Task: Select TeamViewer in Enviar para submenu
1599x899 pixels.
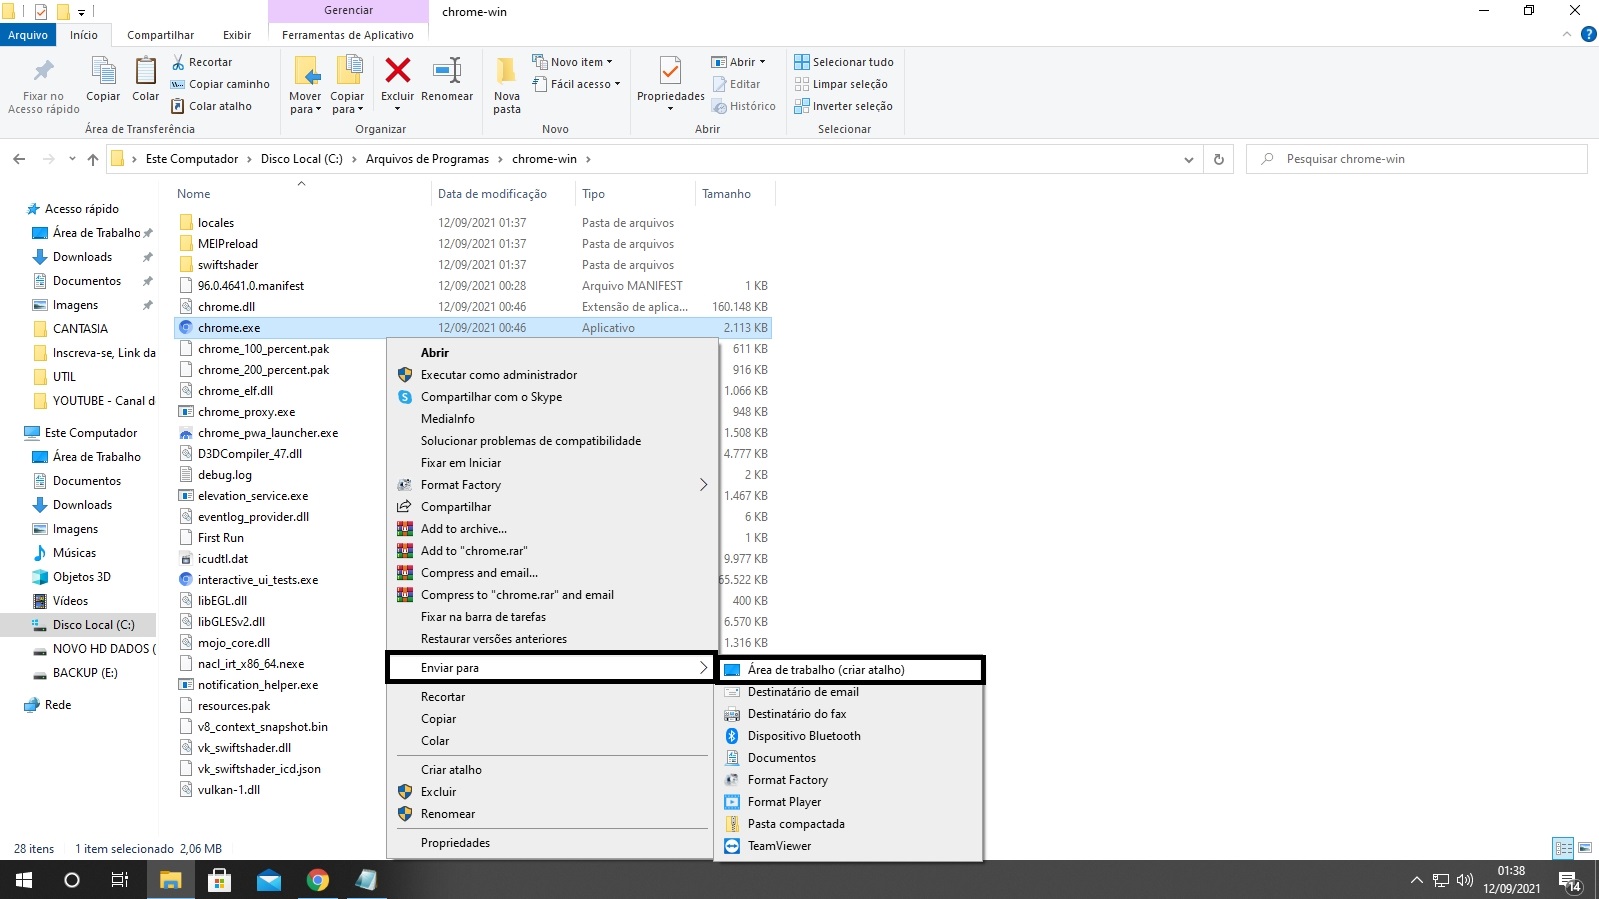Action: [780, 846]
